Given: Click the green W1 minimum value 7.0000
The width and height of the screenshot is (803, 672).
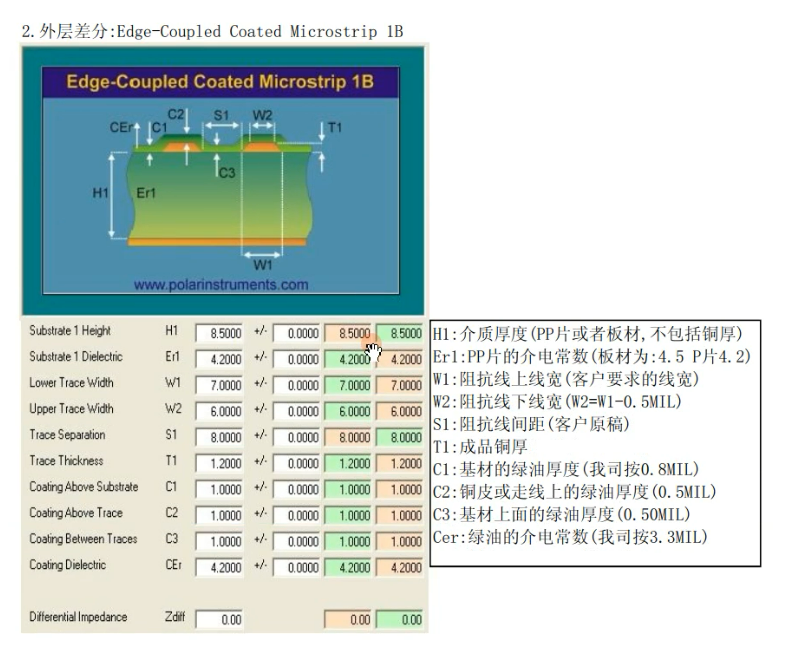Looking at the screenshot, I should tap(348, 385).
